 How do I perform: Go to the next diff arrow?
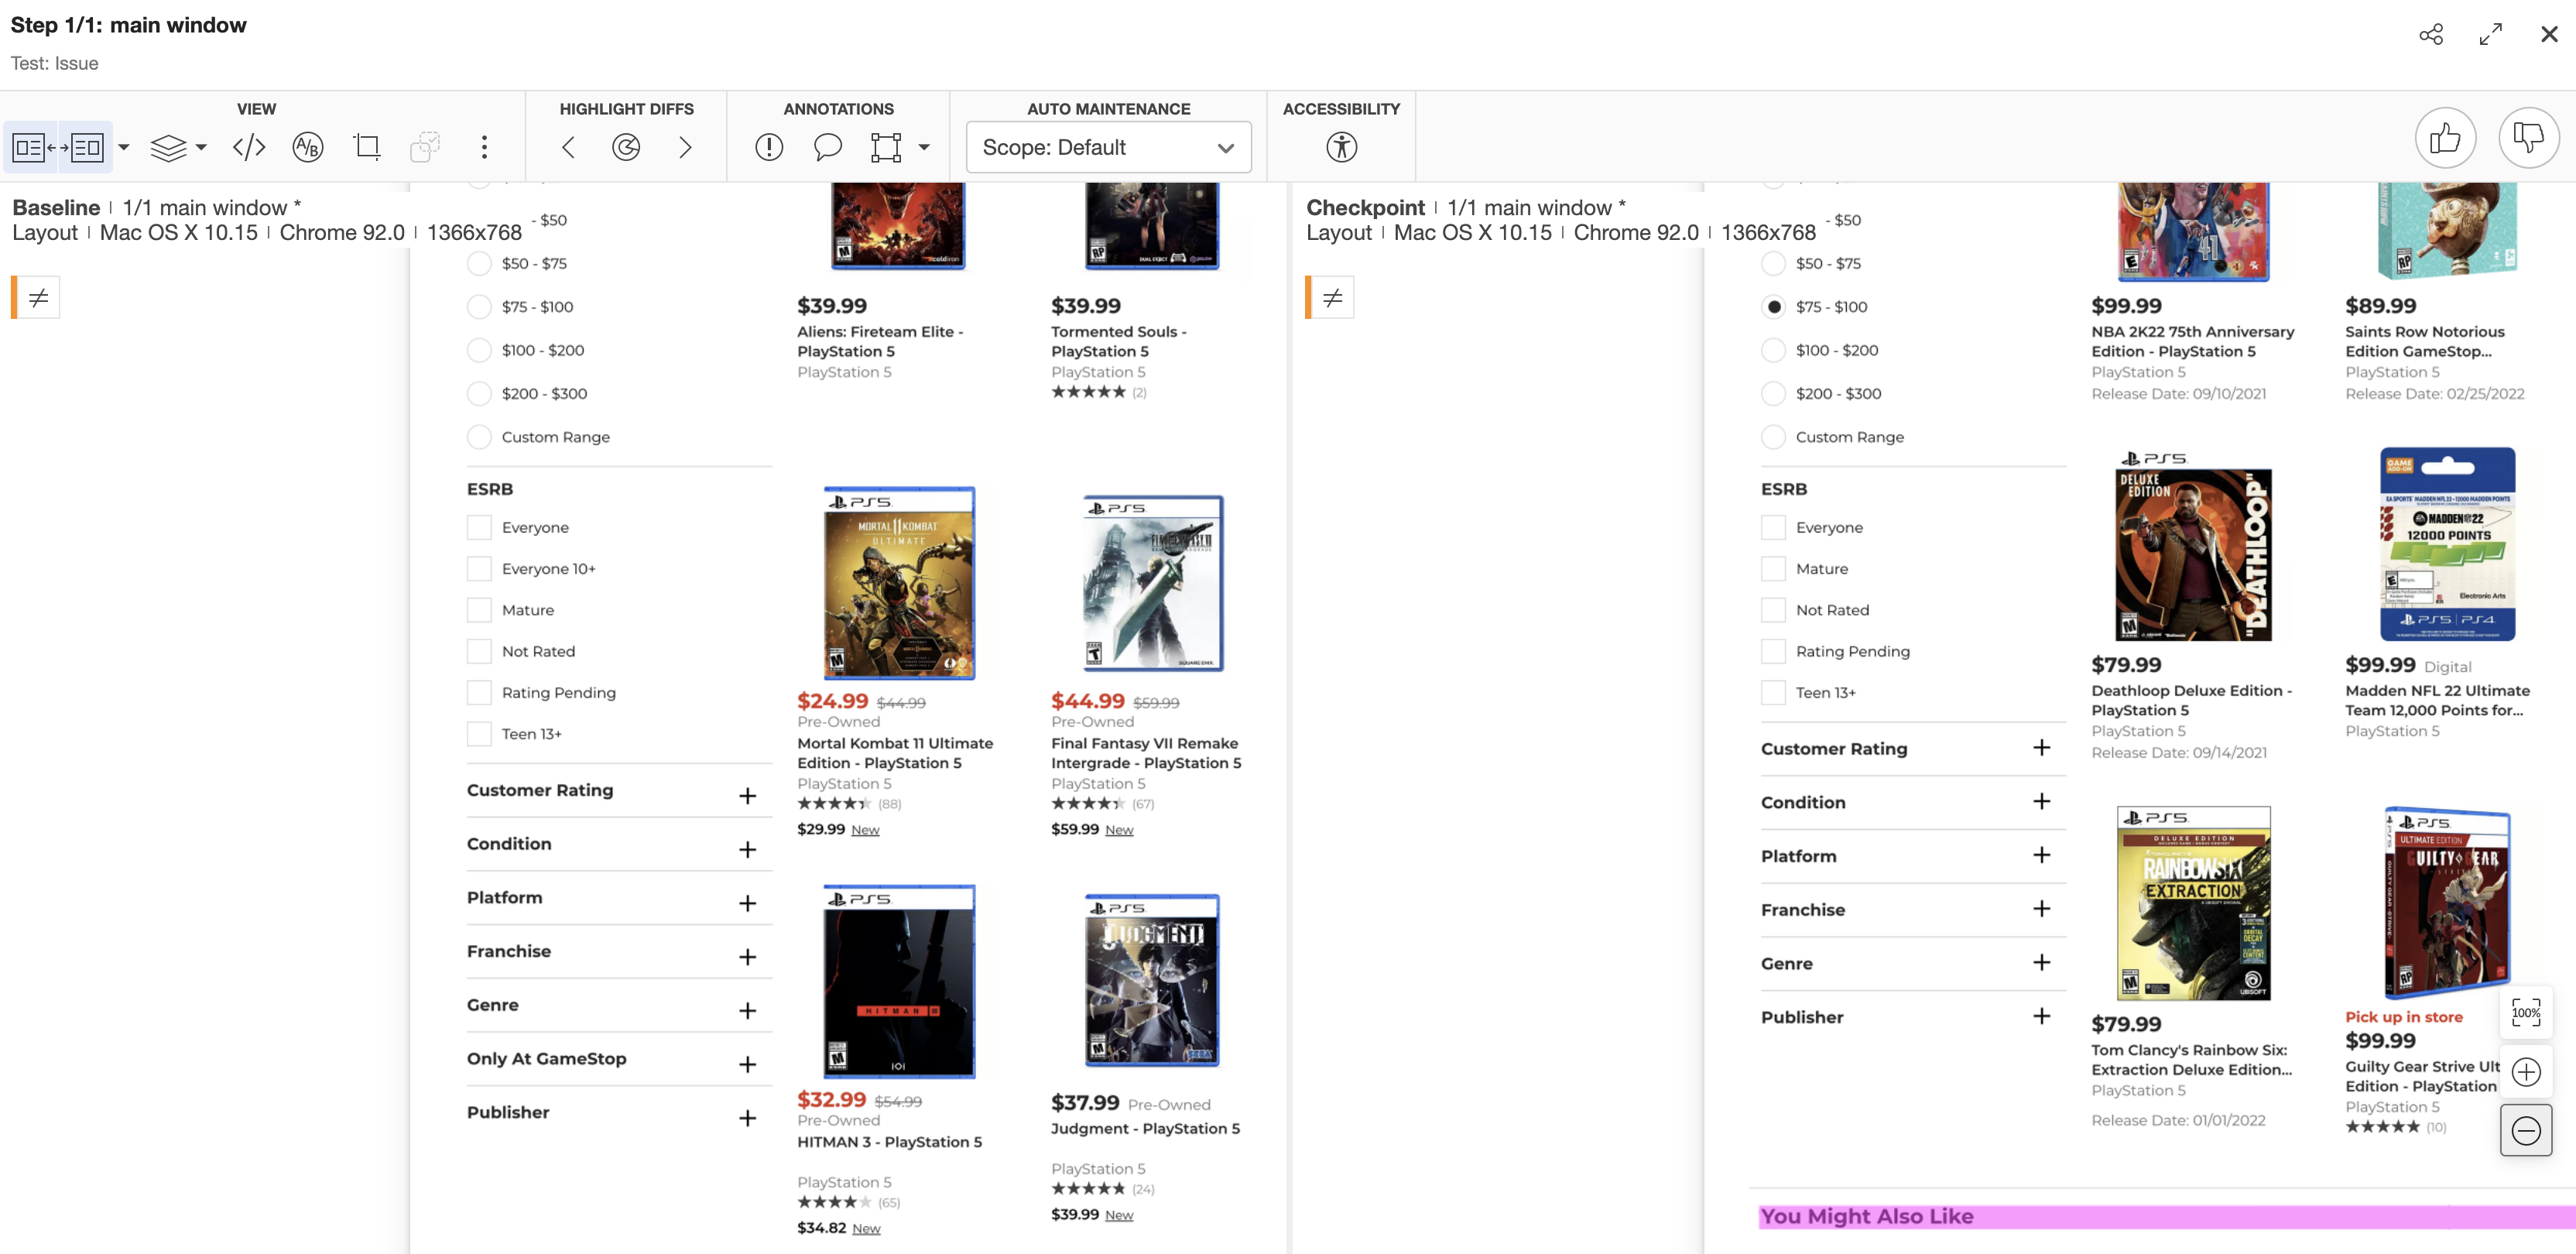click(685, 148)
